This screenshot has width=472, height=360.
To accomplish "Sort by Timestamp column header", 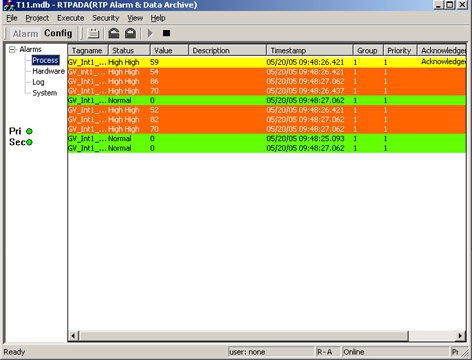I will click(310, 50).
